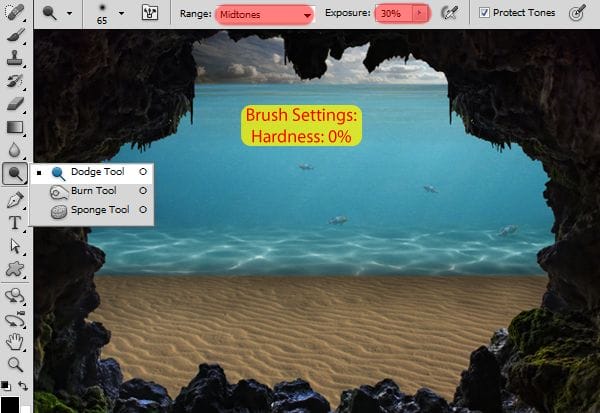This screenshot has height=413, width=600.
Task: Select the Zoom tool in toolbar
Action: [x=15, y=364]
